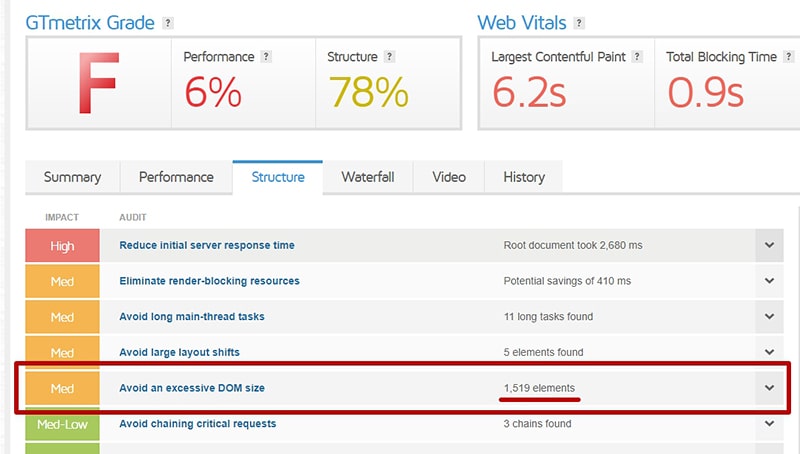Image resolution: width=800 pixels, height=454 pixels.
Task: Expand the excessive DOM size audit
Action: [769, 388]
